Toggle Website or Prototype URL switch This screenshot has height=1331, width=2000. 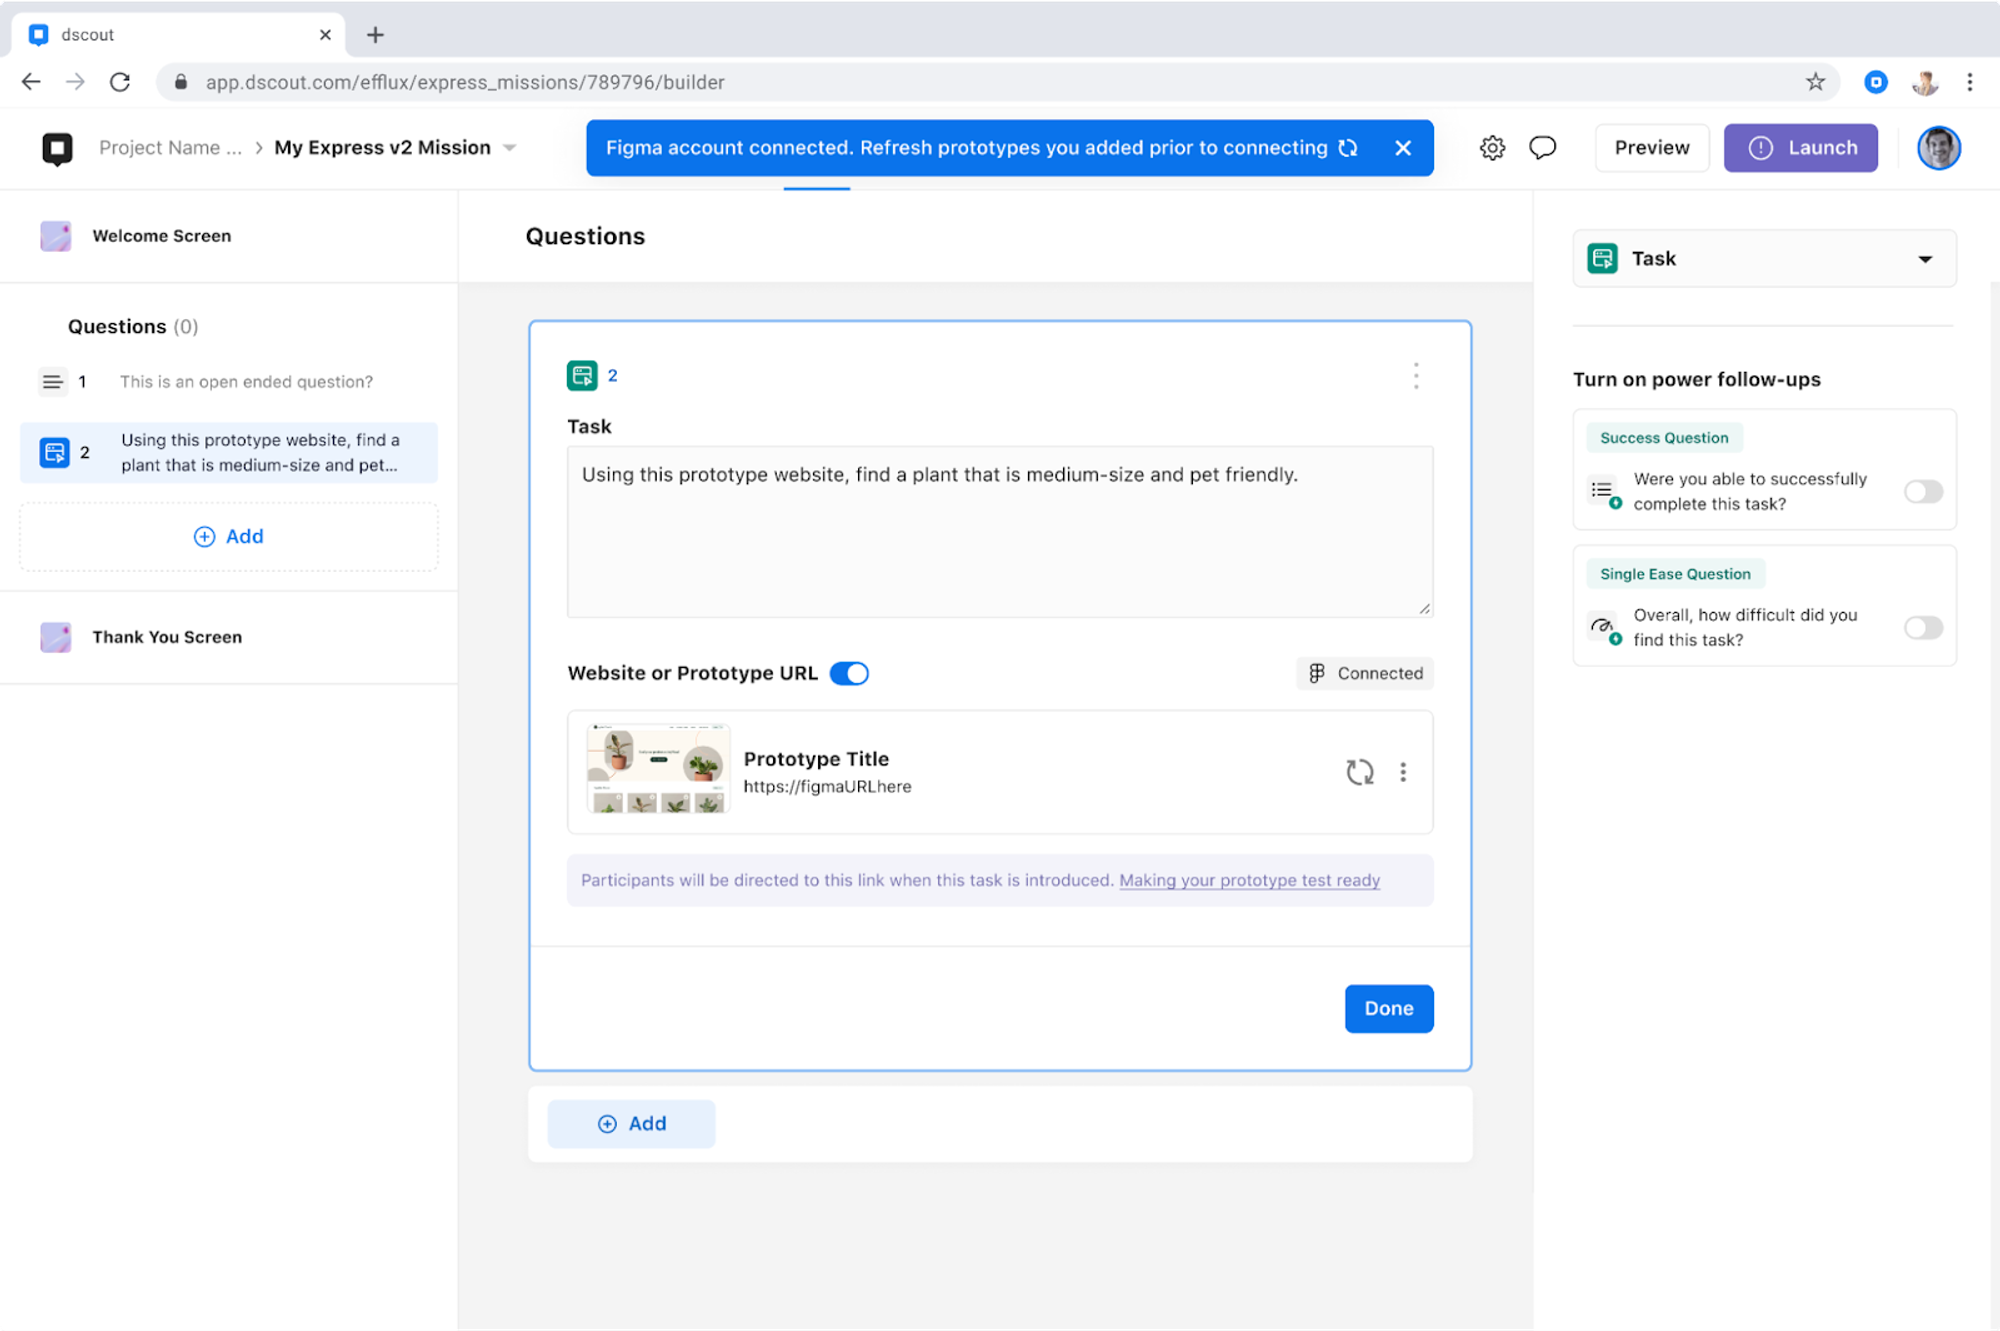click(850, 673)
